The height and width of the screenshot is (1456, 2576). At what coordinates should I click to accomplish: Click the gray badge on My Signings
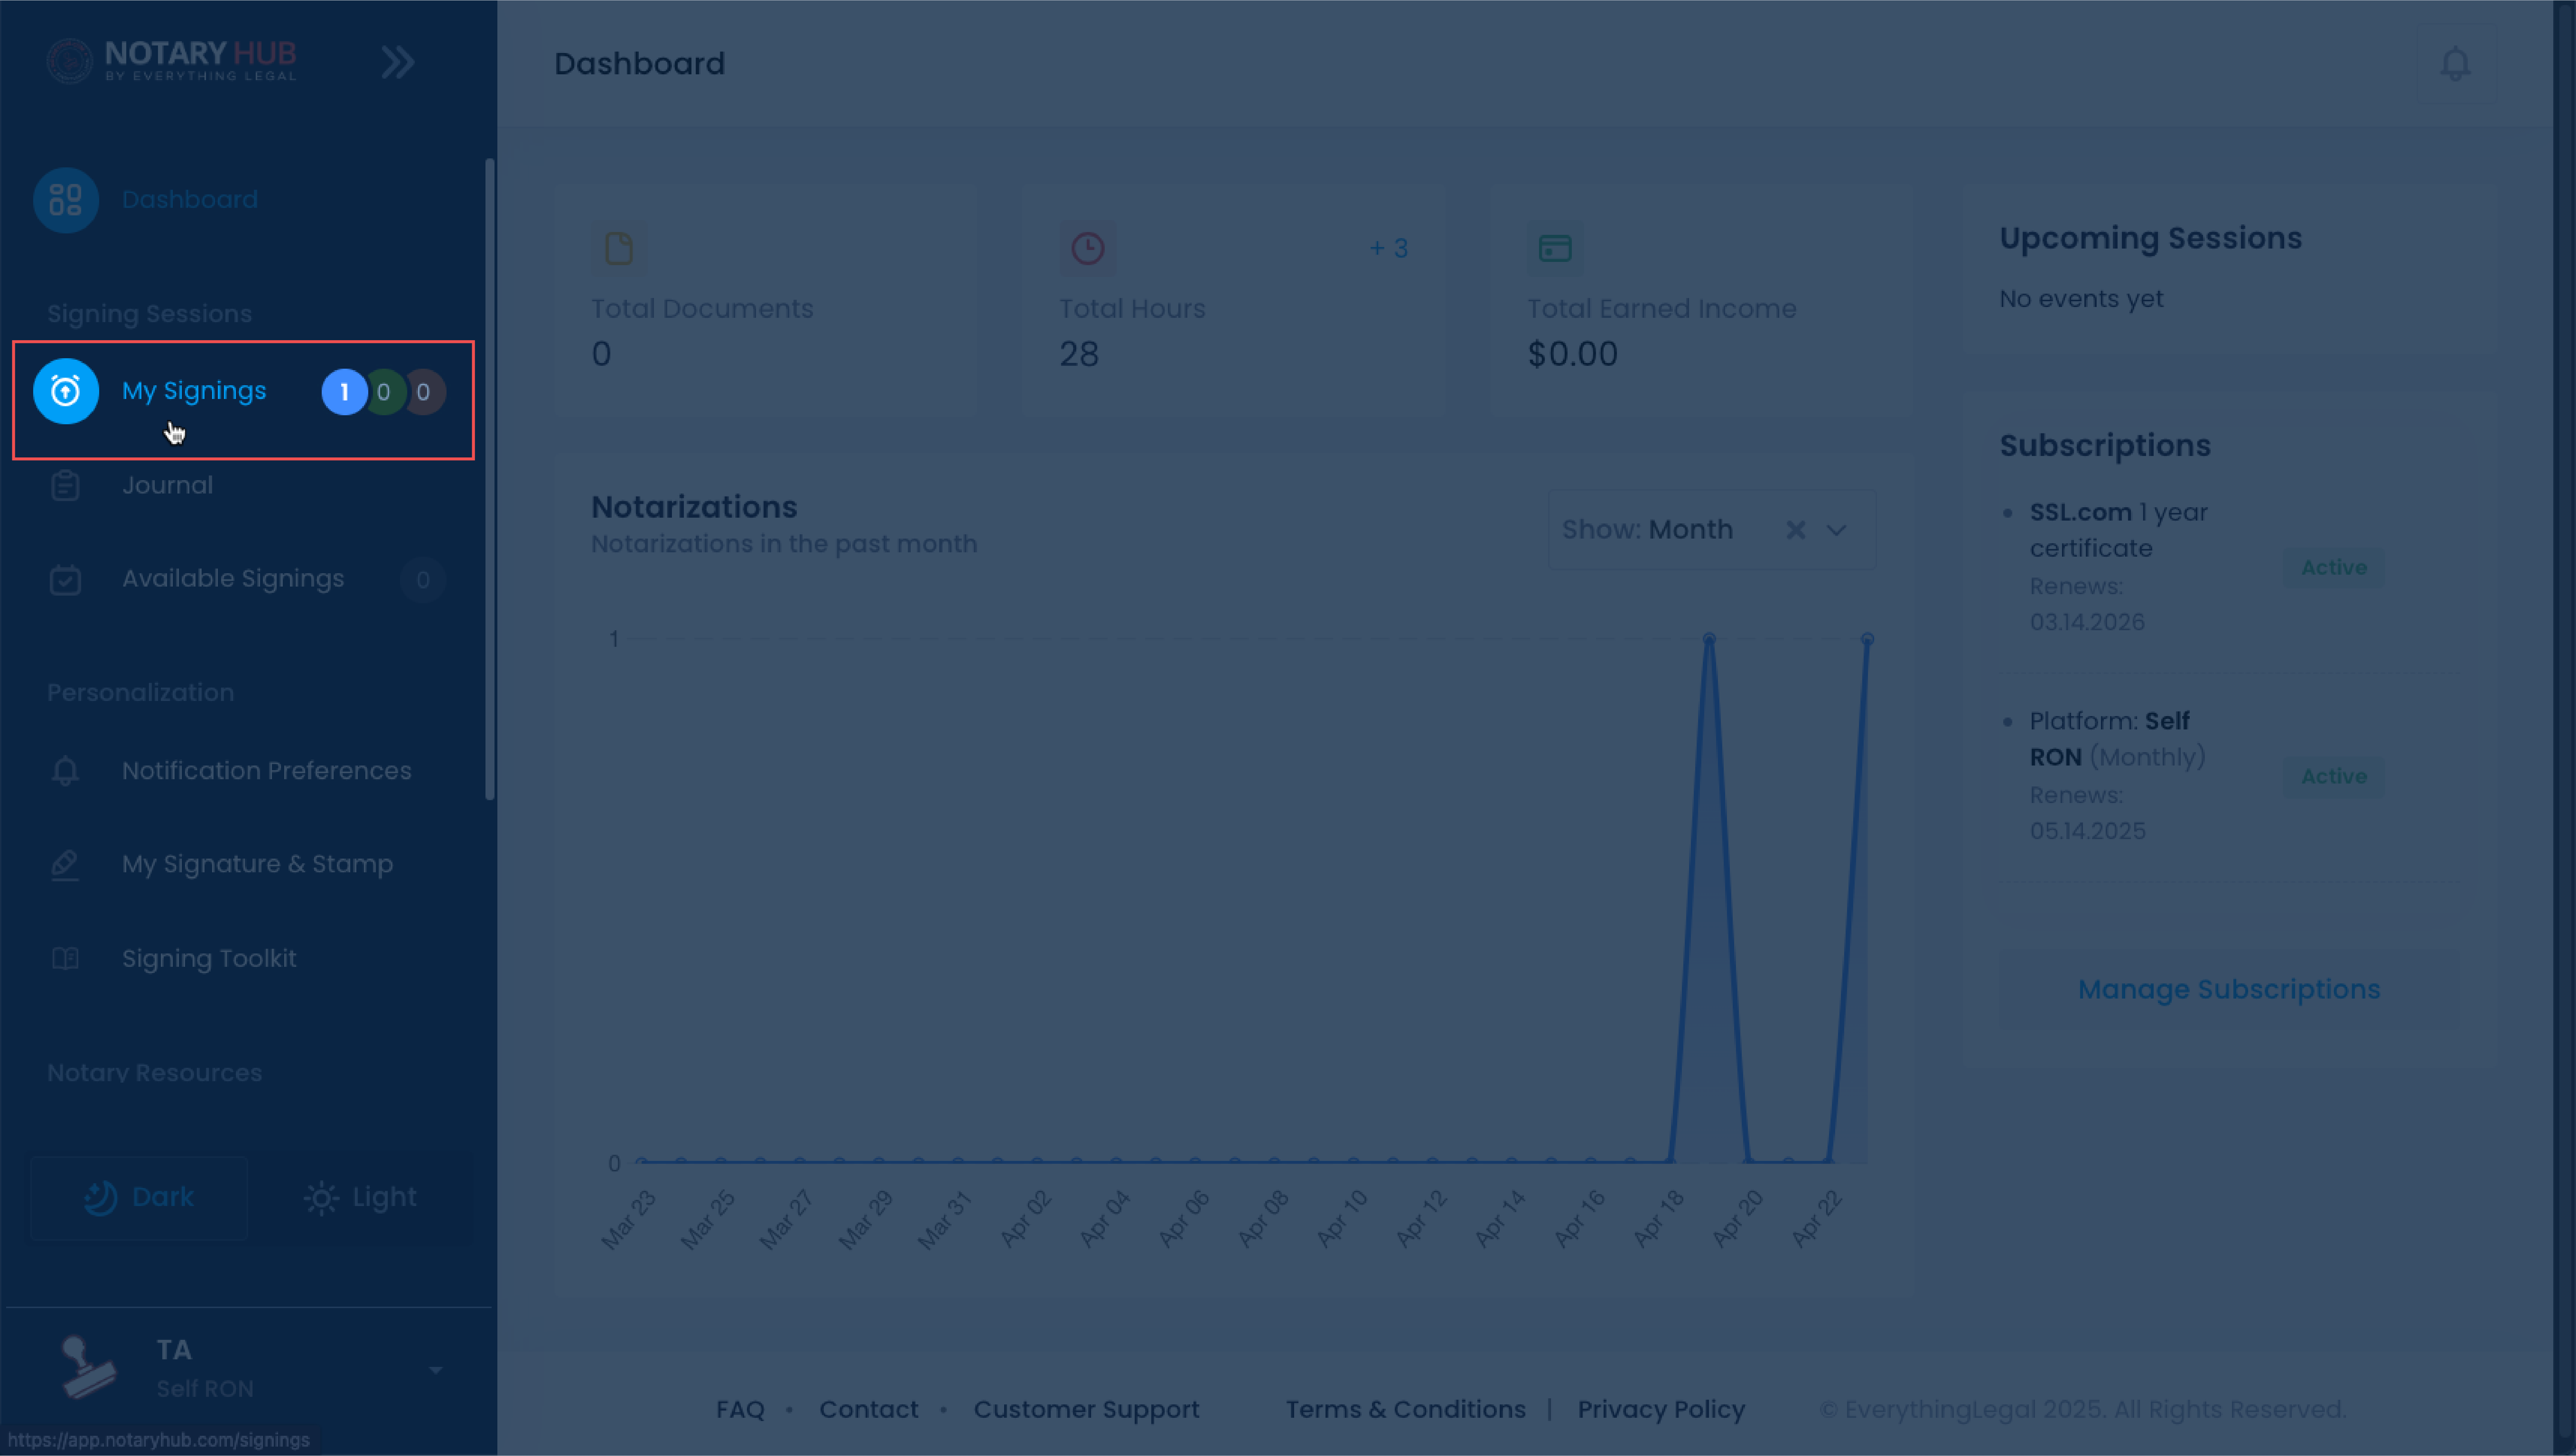tap(424, 392)
